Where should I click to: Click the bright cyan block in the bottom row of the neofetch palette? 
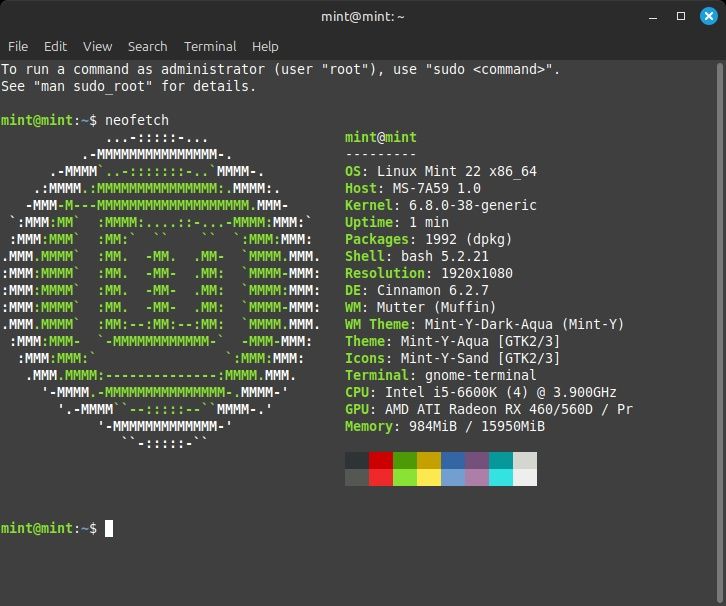pos(501,477)
